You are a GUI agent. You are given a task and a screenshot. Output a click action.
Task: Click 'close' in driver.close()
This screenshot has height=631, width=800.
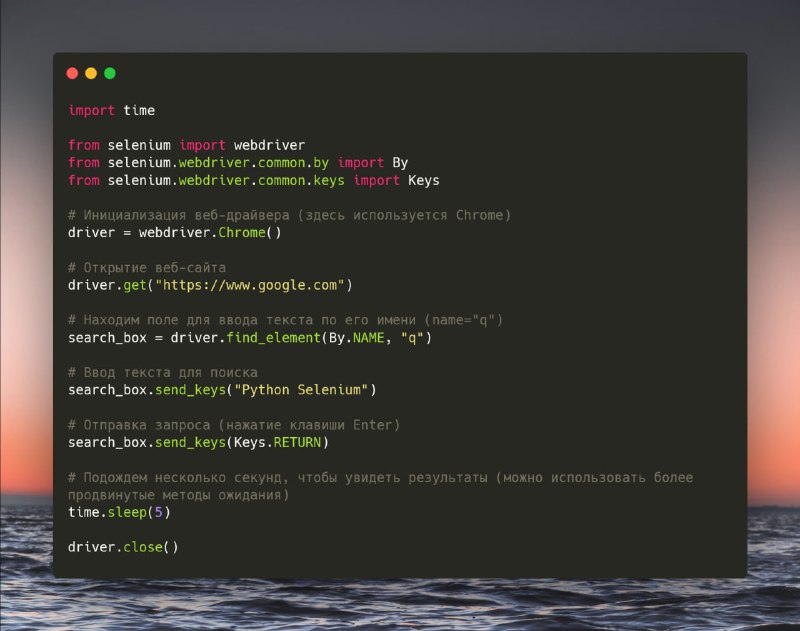[x=143, y=547]
